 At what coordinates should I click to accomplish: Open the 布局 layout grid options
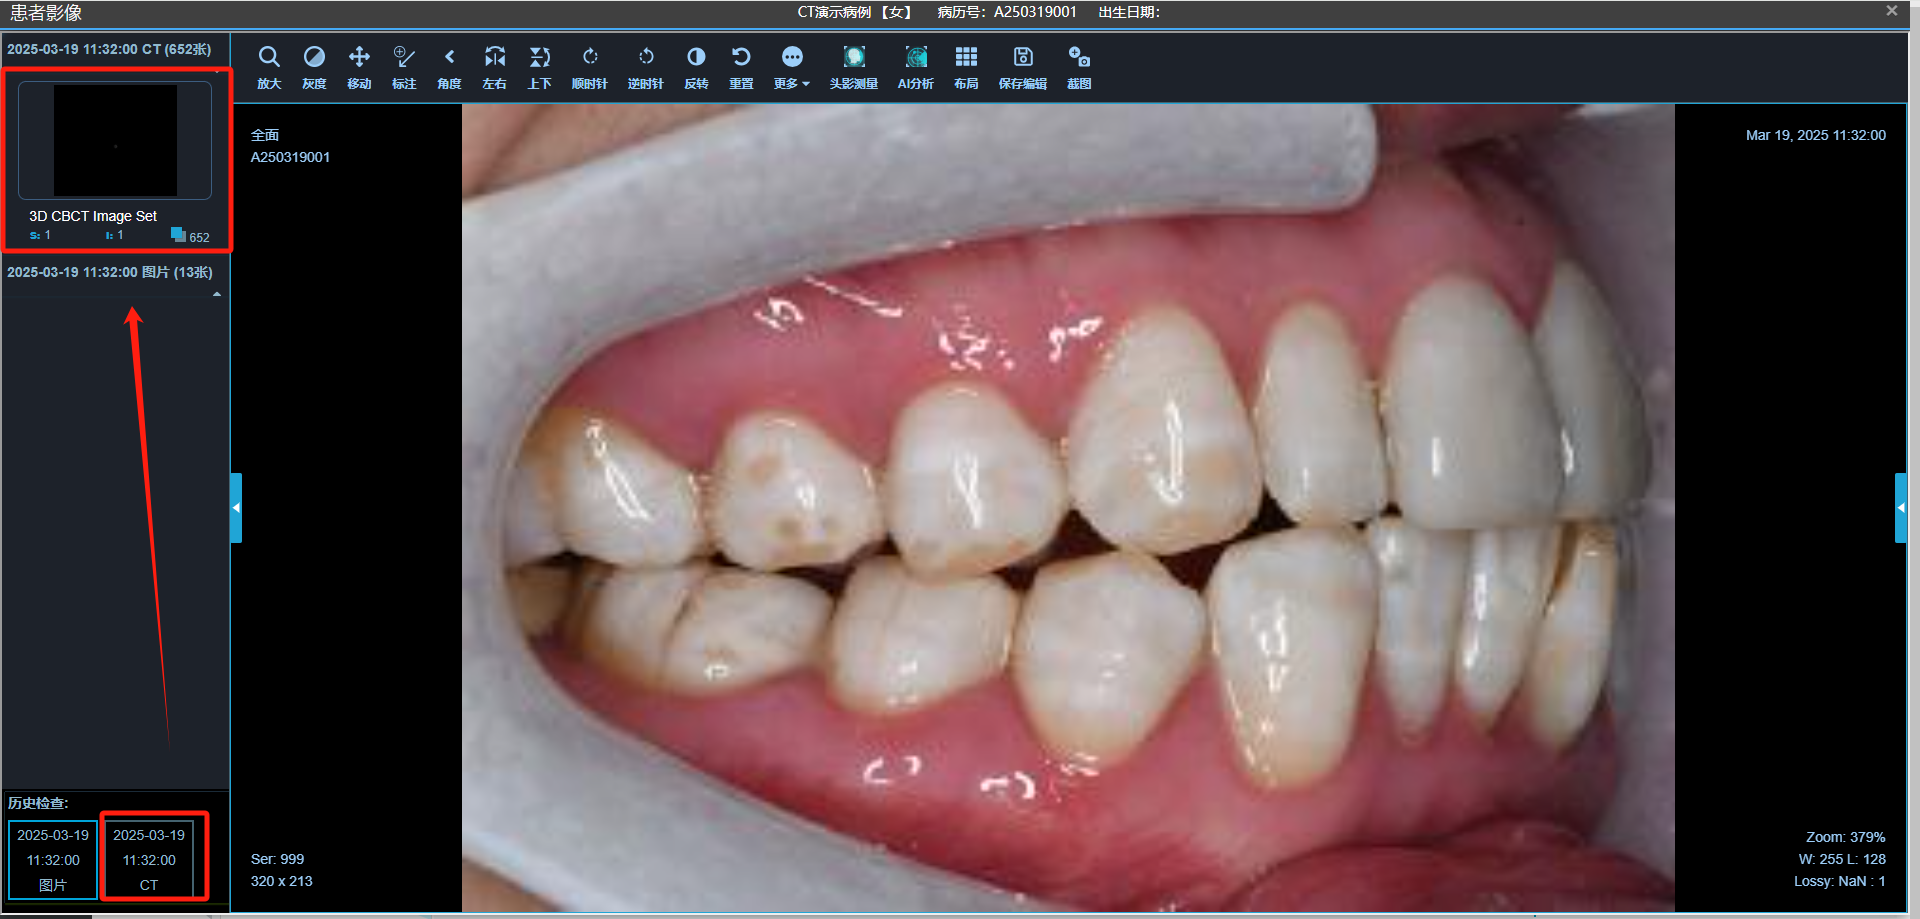[966, 66]
